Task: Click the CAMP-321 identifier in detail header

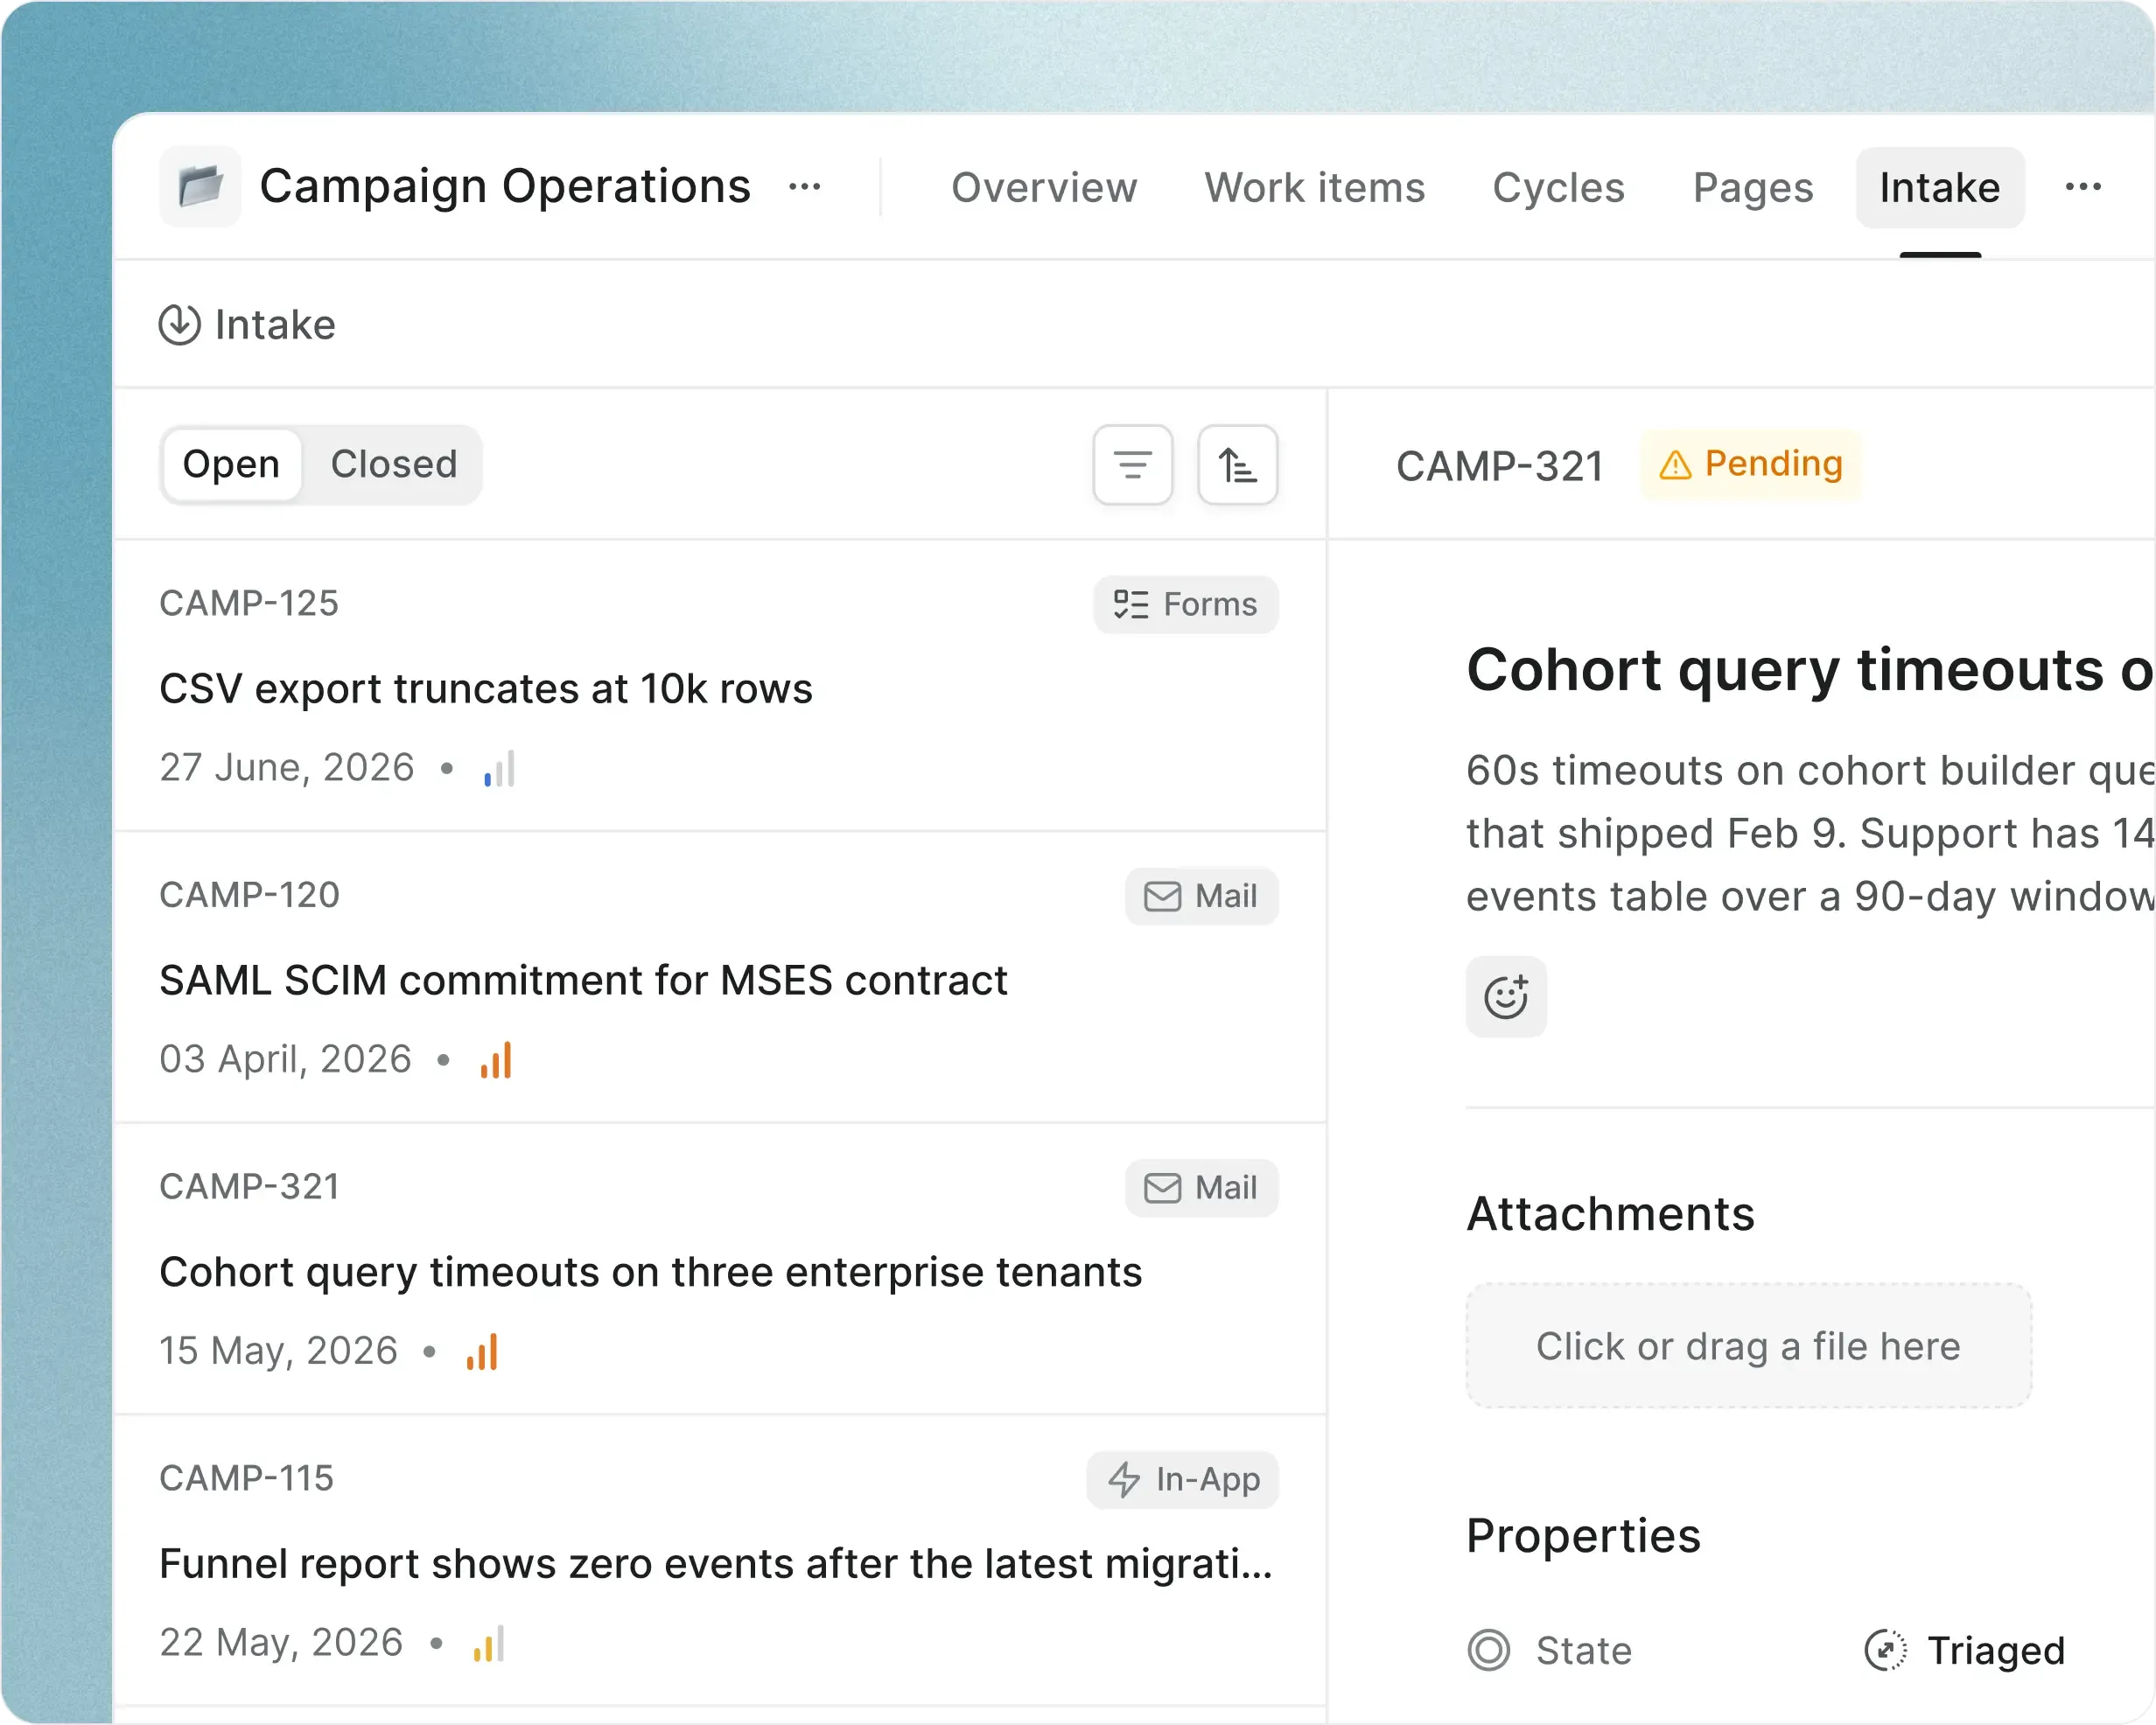Action: pos(1500,466)
